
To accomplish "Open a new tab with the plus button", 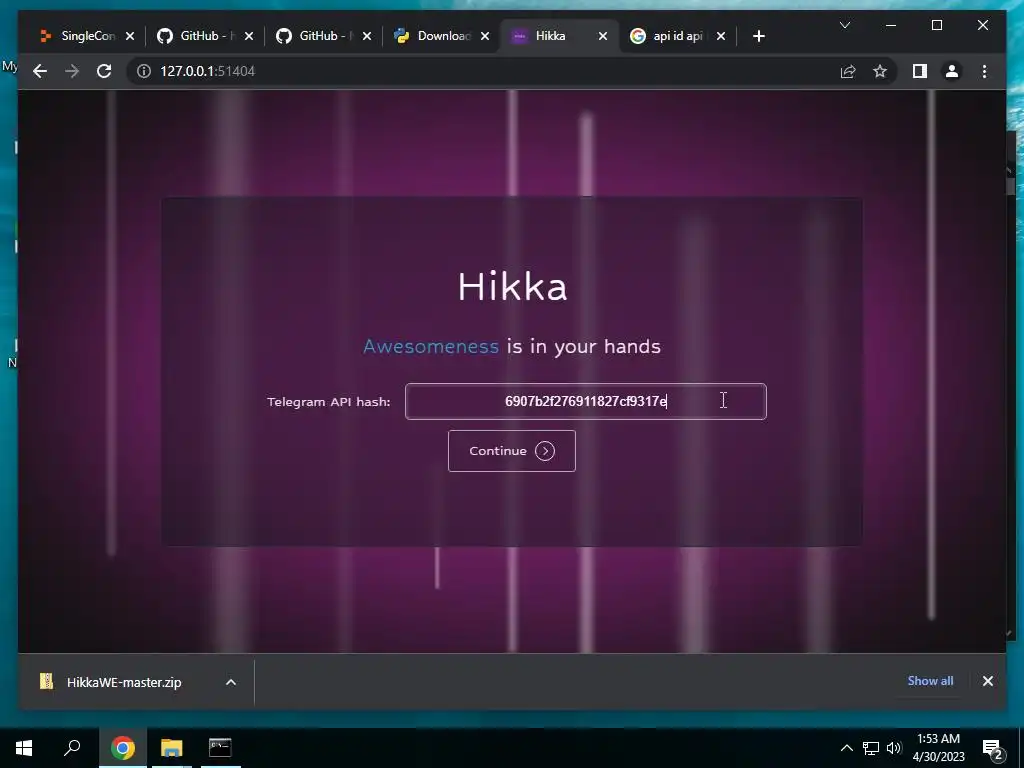I will [x=758, y=36].
